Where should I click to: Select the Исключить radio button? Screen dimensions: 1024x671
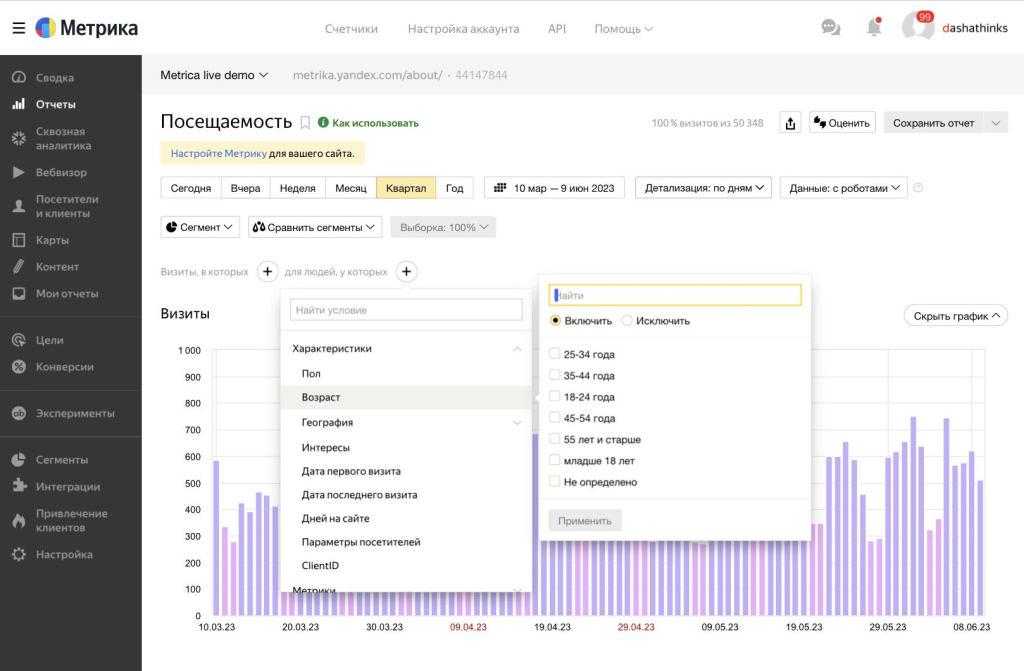[627, 321]
